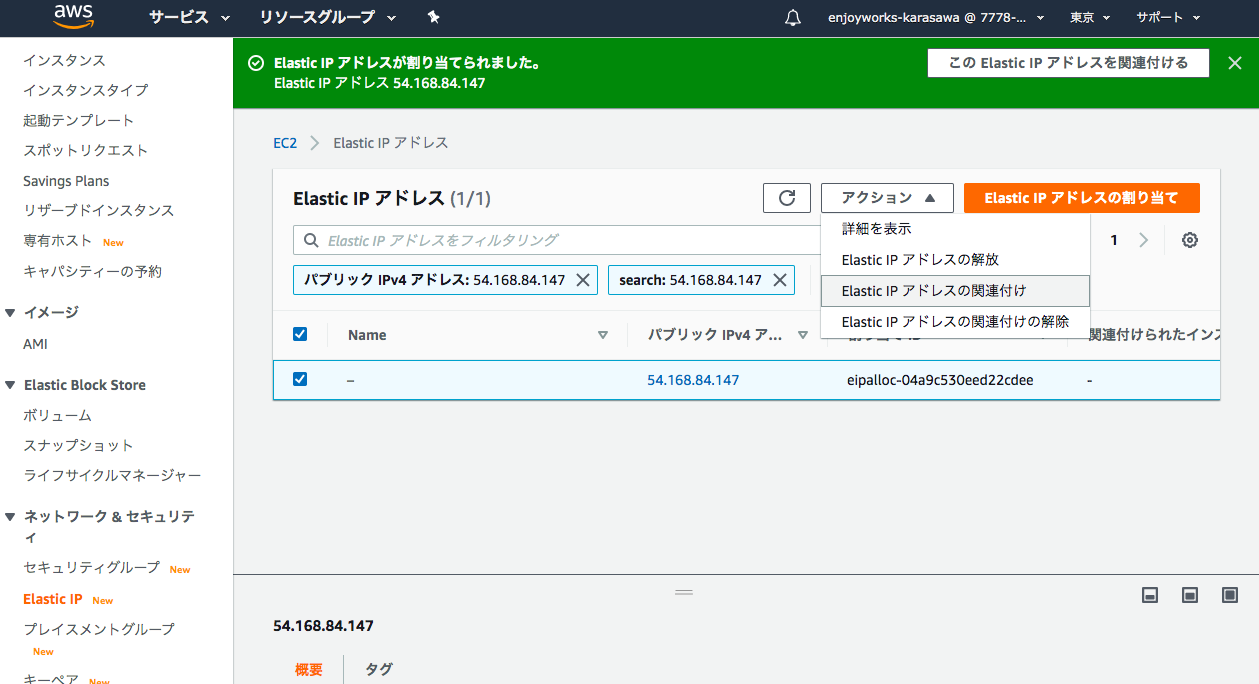Open the サービス dropdown menu
The height and width of the screenshot is (684, 1259).
(x=189, y=17)
